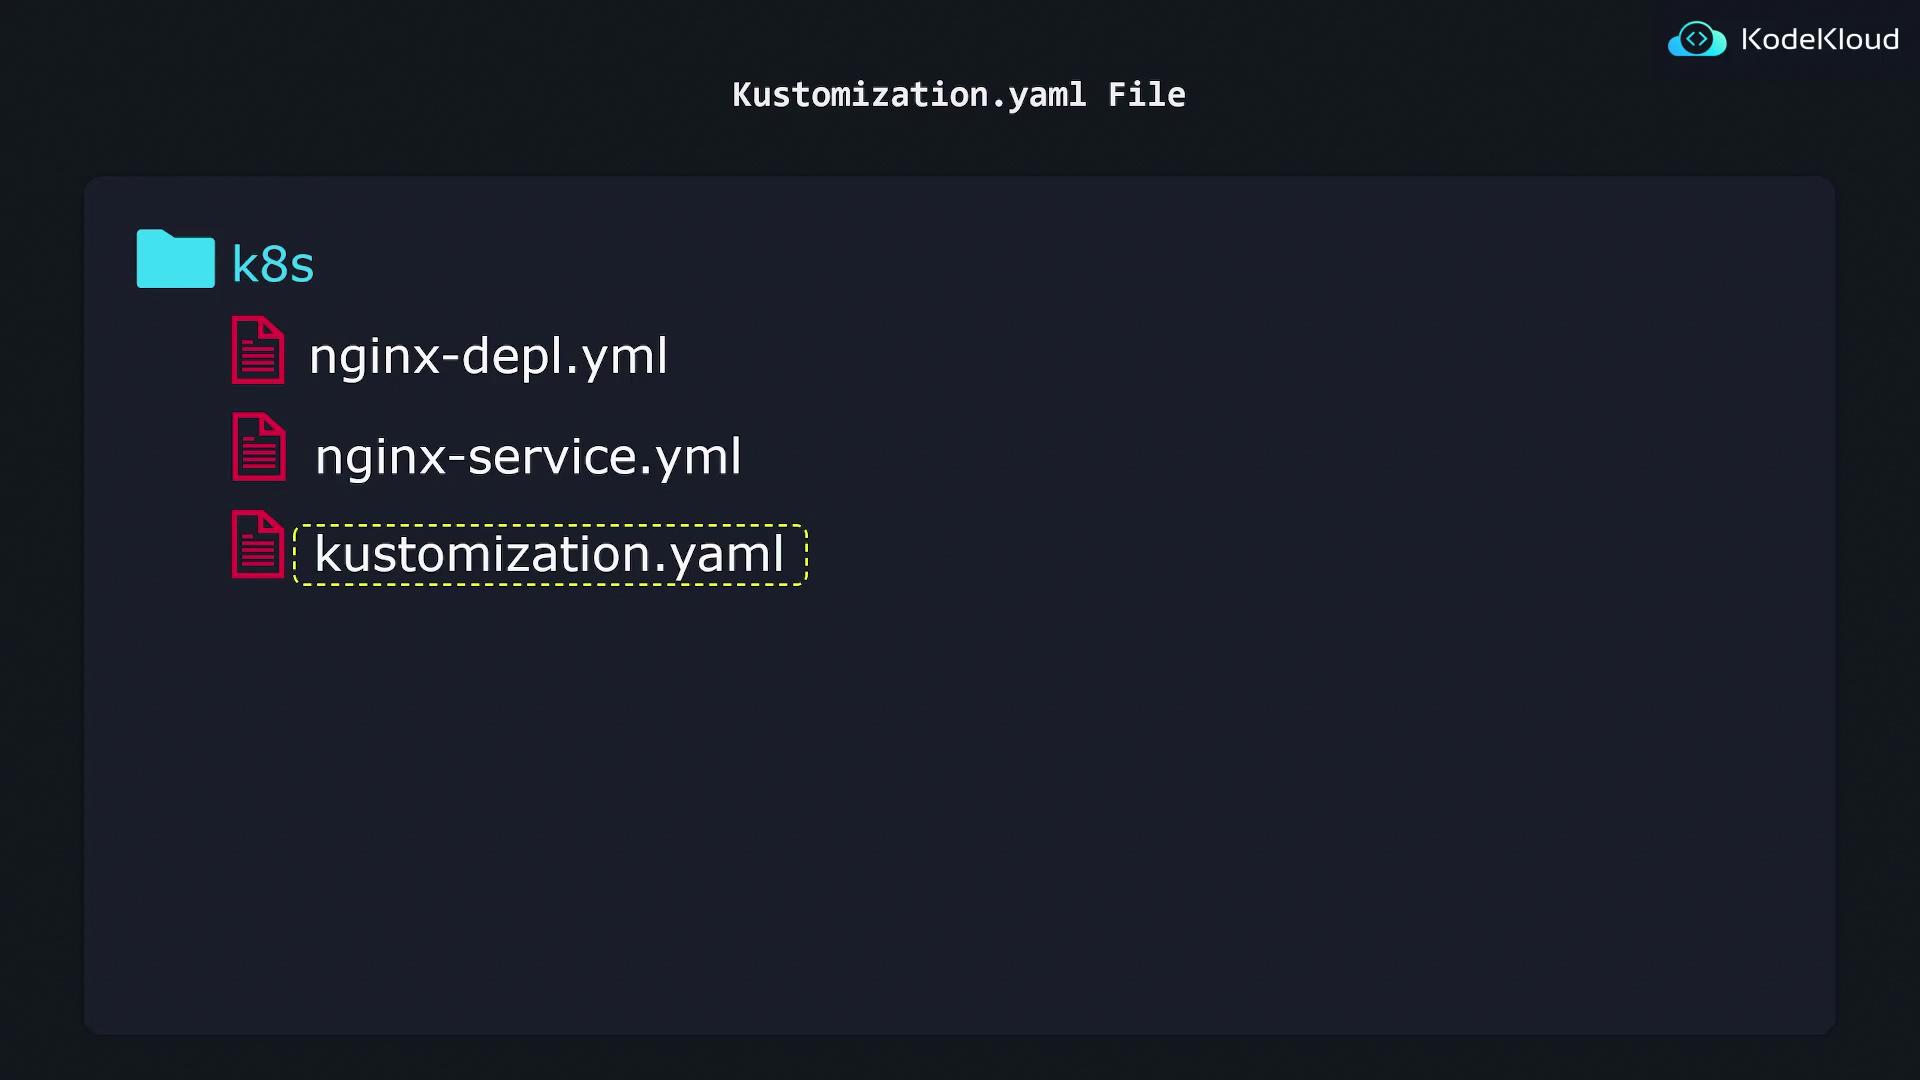Click the word "File" in the title
1920x1080 pixels.
pos(1146,95)
